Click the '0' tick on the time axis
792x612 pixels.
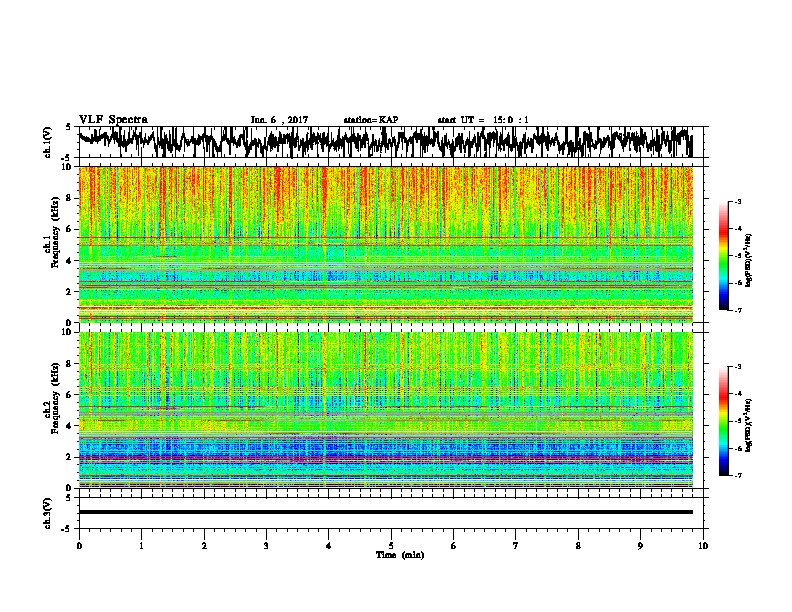pos(79,546)
